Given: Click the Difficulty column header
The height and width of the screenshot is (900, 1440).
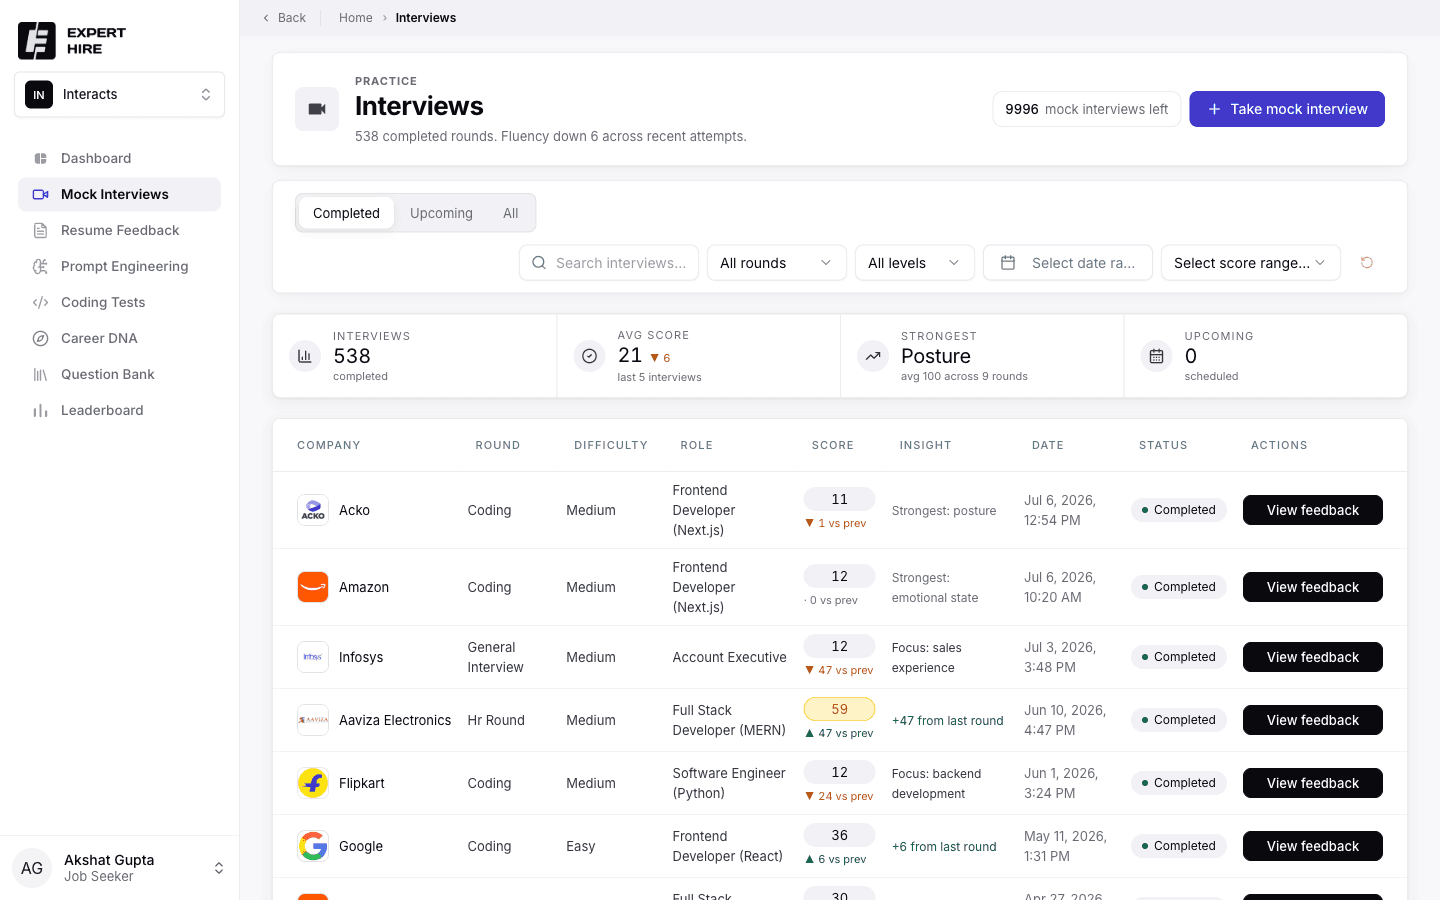Looking at the screenshot, I should (x=611, y=445).
